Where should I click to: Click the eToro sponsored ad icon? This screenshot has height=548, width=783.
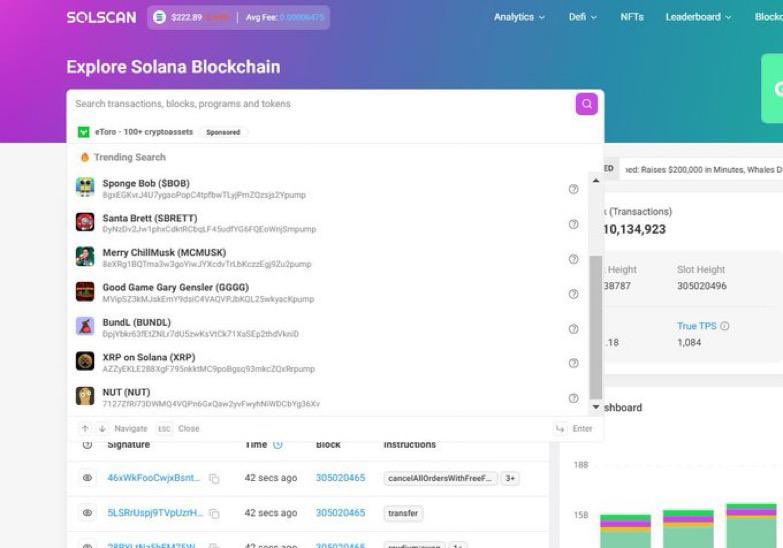point(83,132)
